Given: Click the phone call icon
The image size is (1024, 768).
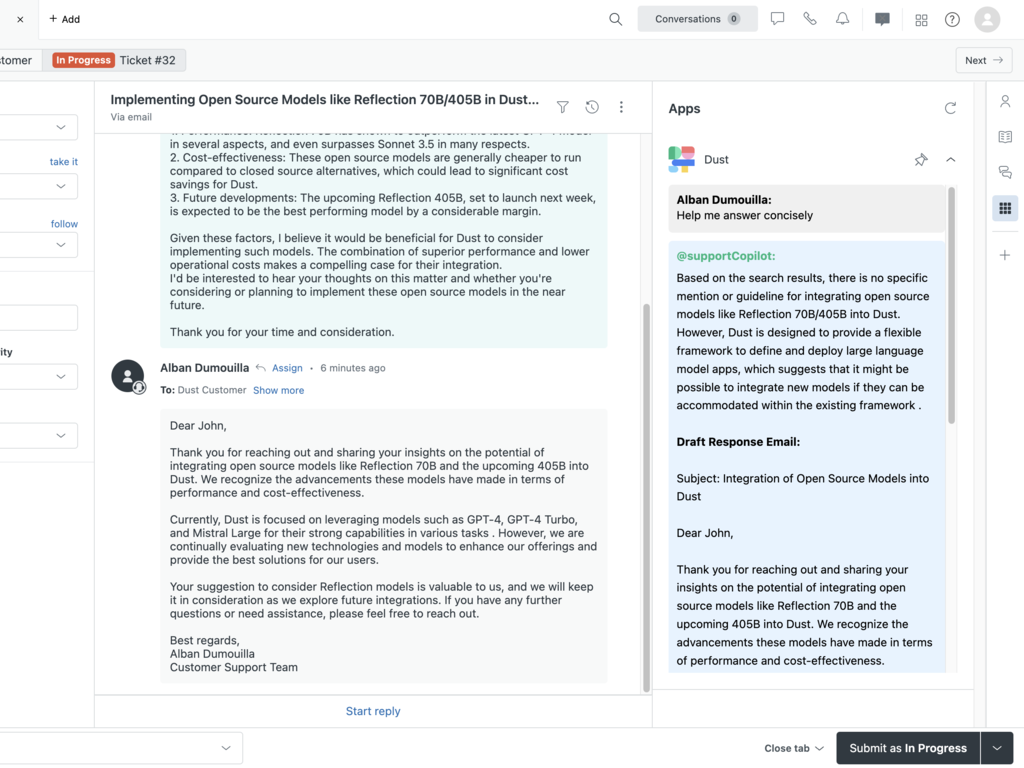Looking at the screenshot, I should coord(810,19).
